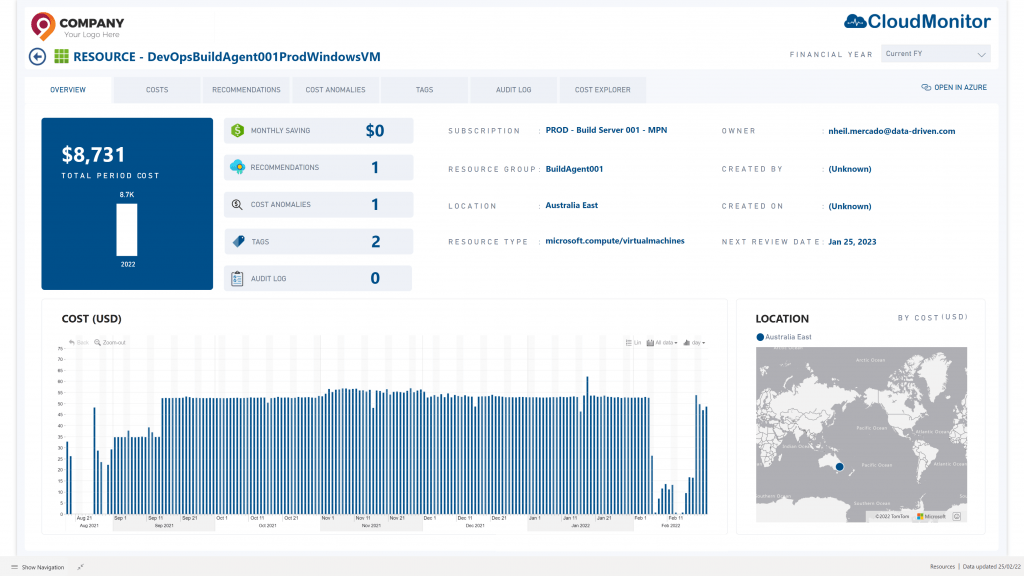The width and height of the screenshot is (1024, 576).
Task: Click the BY COST (USD) label
Action: (933, 317)
